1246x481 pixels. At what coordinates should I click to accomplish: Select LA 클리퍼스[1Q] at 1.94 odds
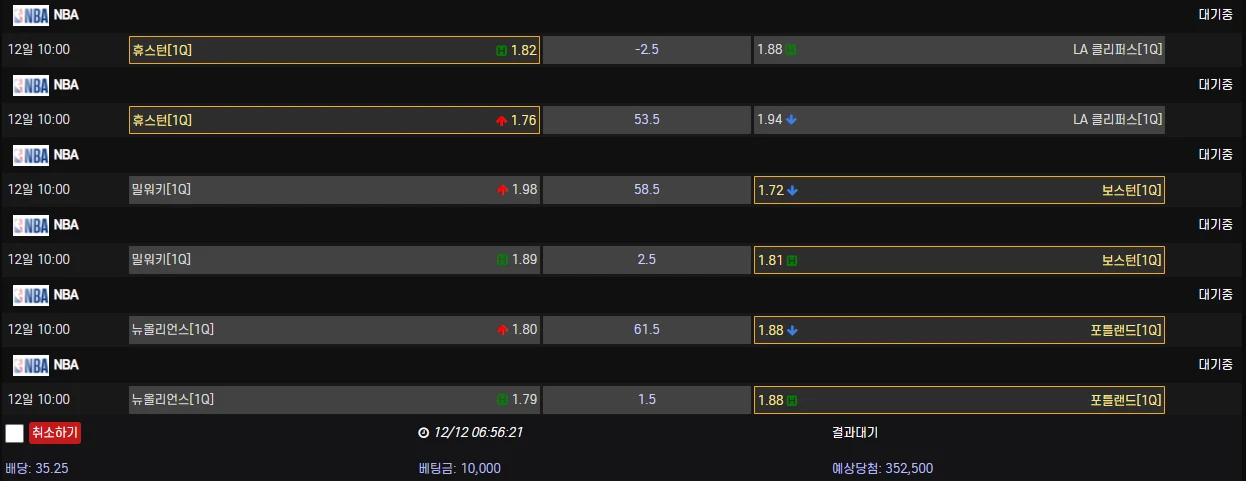pyautogui.click(x=958, y=120)
